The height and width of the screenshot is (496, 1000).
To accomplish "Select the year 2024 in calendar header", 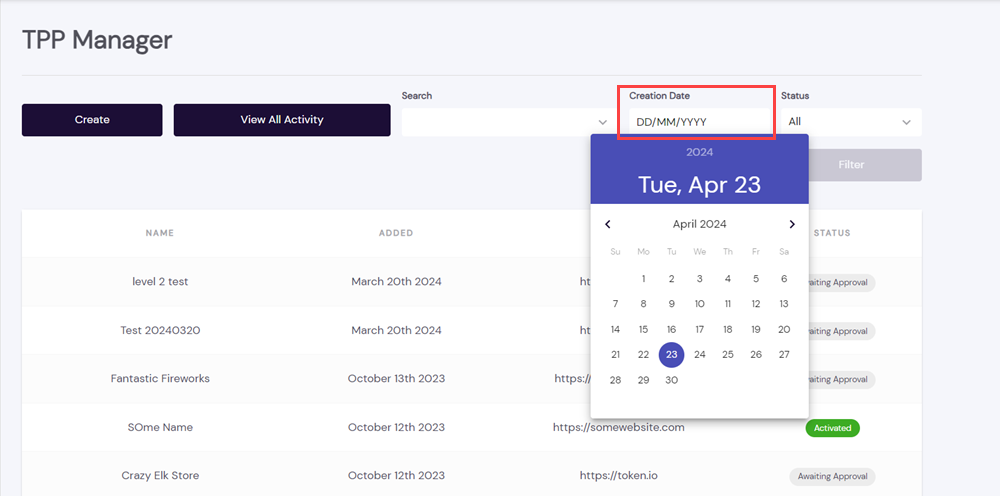I will (x=699, y=152).
